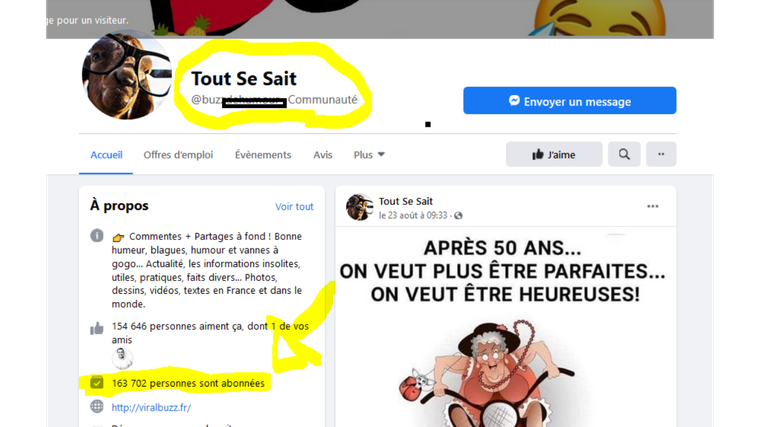Click the thumbs-up J'aime button
Screen dimensions: 760x427
[x=554, y=154]
